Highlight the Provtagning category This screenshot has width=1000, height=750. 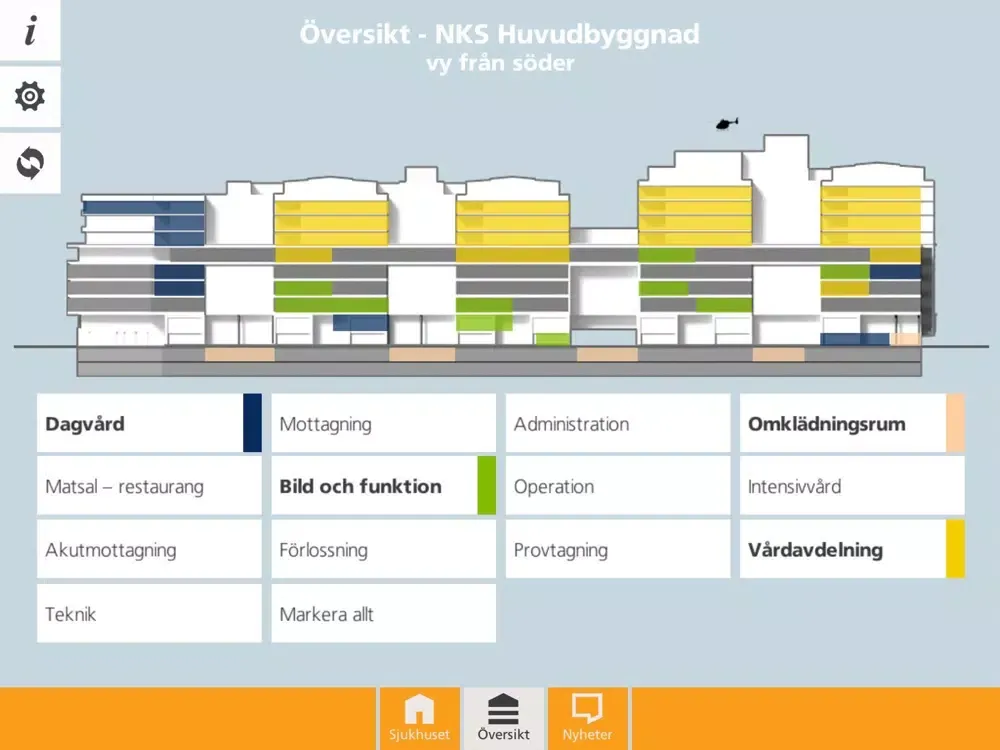tap(617, 549)
